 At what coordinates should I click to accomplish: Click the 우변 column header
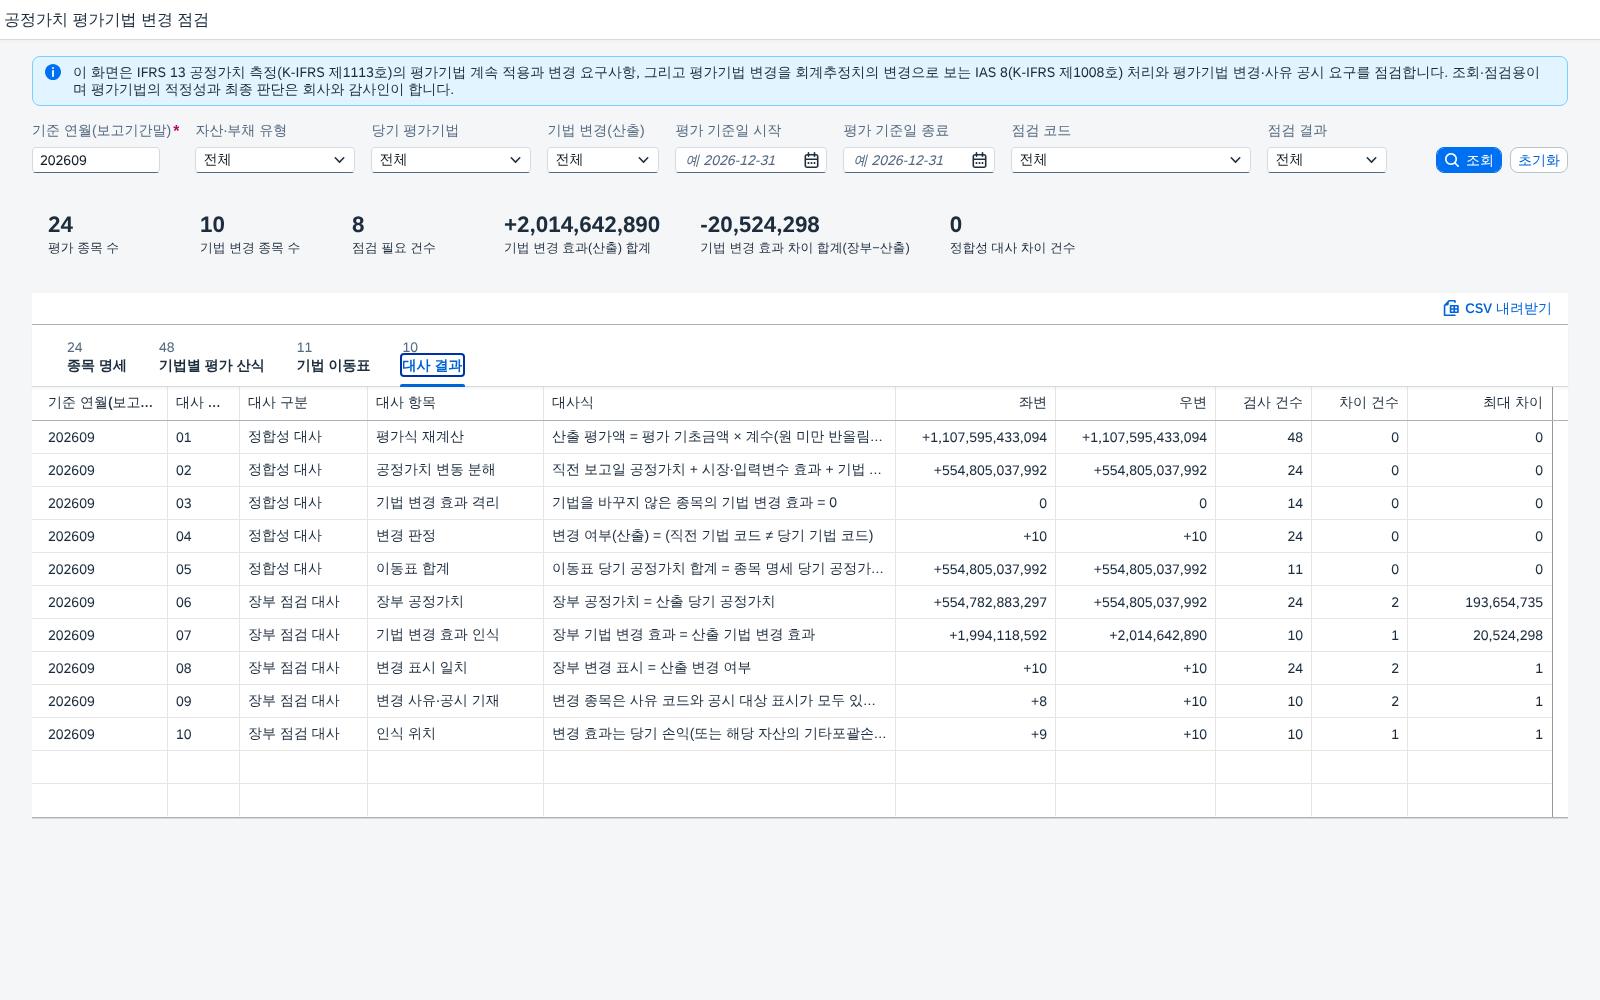(x=1135, y=403)
